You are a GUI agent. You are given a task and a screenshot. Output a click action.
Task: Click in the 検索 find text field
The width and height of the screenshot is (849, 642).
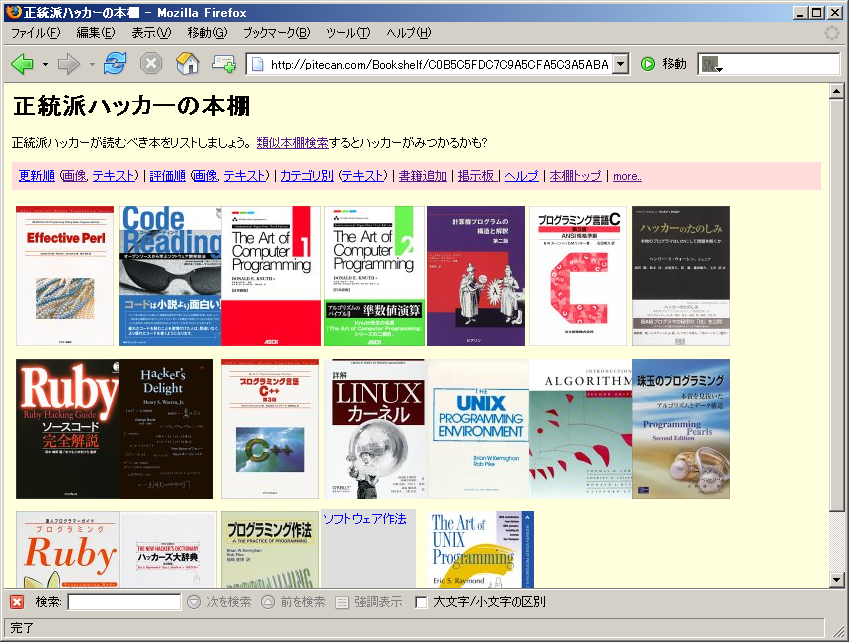(x=124, y=602)
